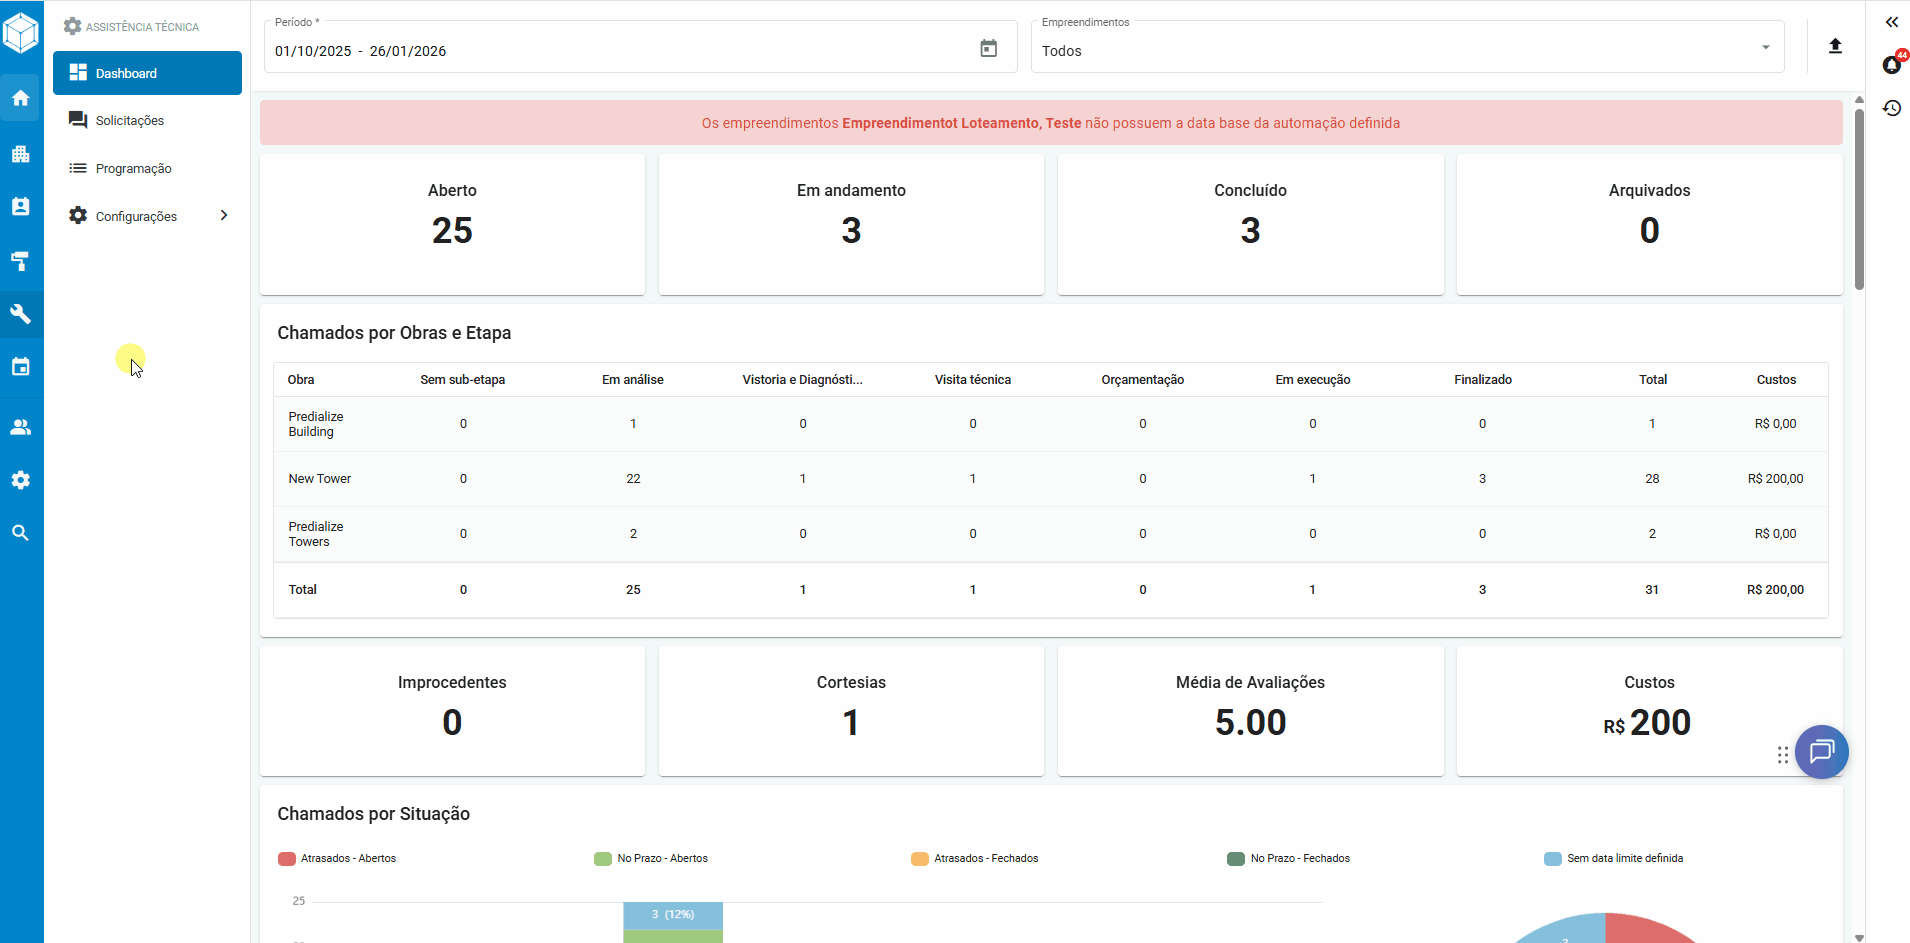
Task: Select the paint roller icon in the sidebar
Action: pos(20,261)
